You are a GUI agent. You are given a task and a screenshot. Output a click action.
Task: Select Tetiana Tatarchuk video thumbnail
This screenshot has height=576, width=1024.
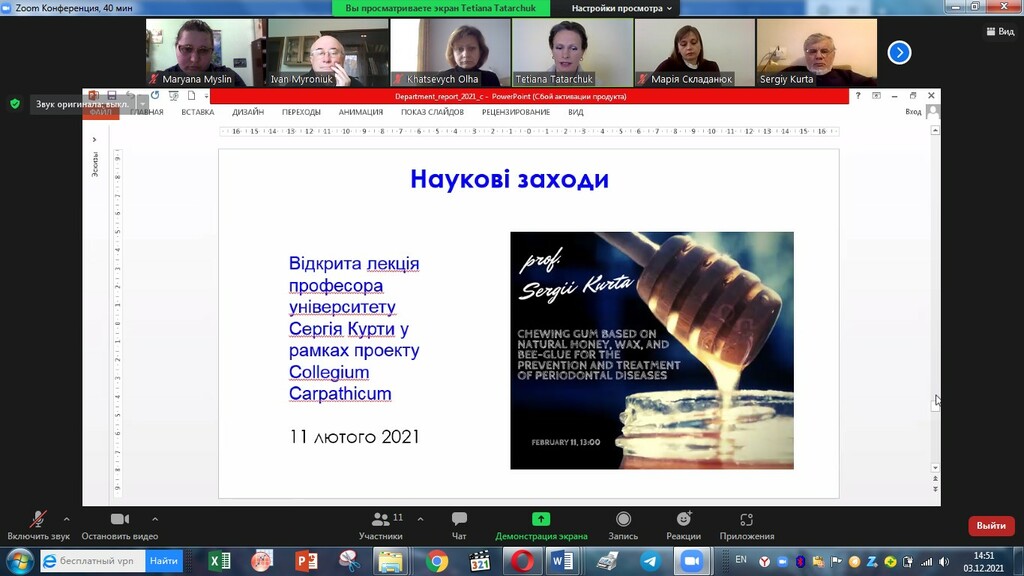tap(573, 52)
